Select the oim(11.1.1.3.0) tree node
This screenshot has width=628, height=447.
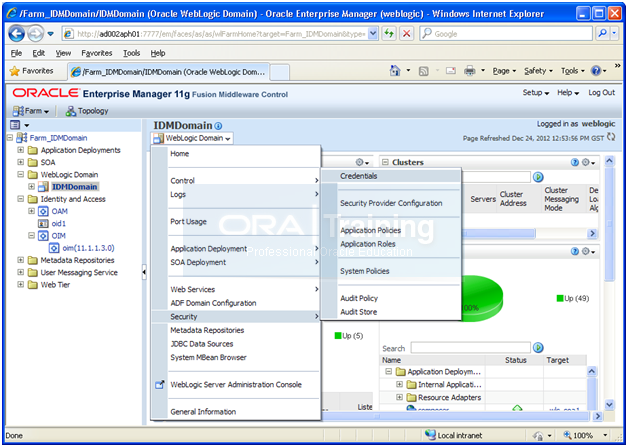coord(88,248)
